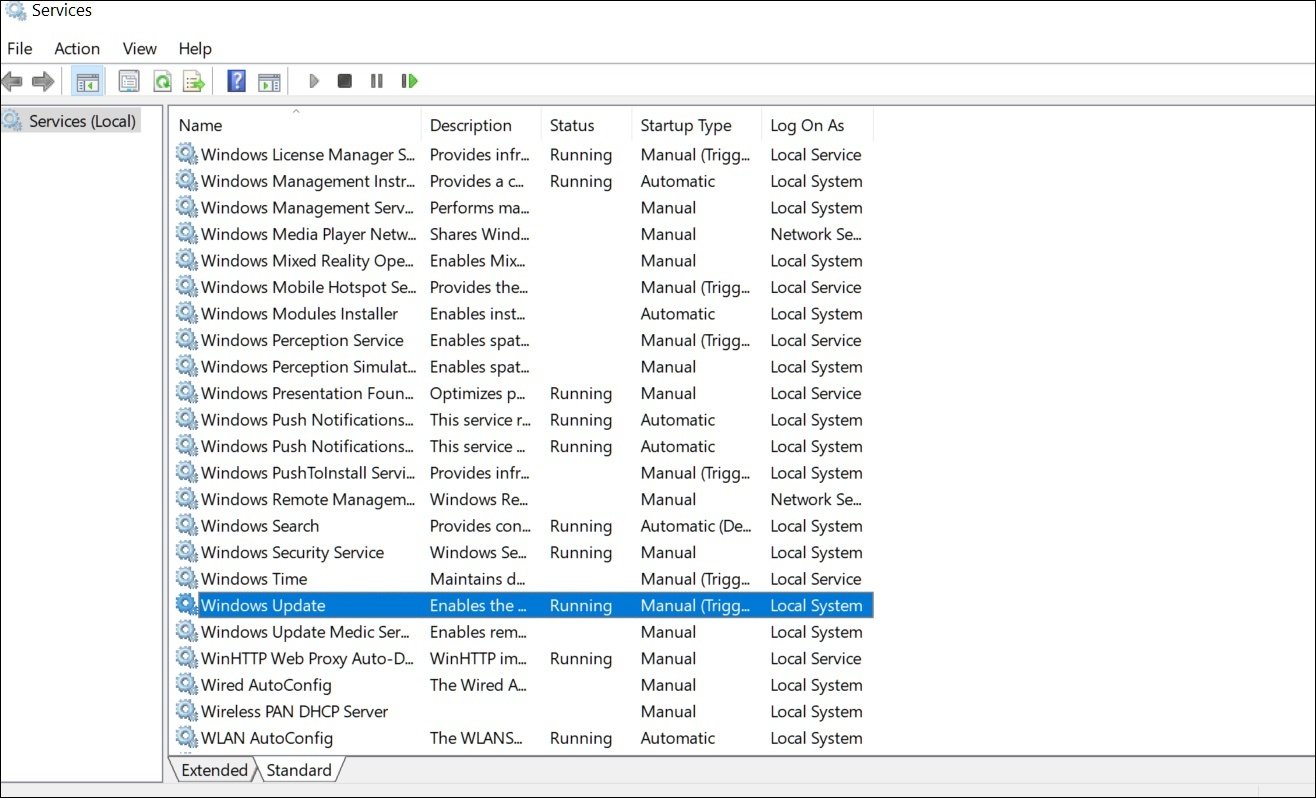
Task: Click gear icon beside Windows Perception Service
Action: (x=186, y=340)
